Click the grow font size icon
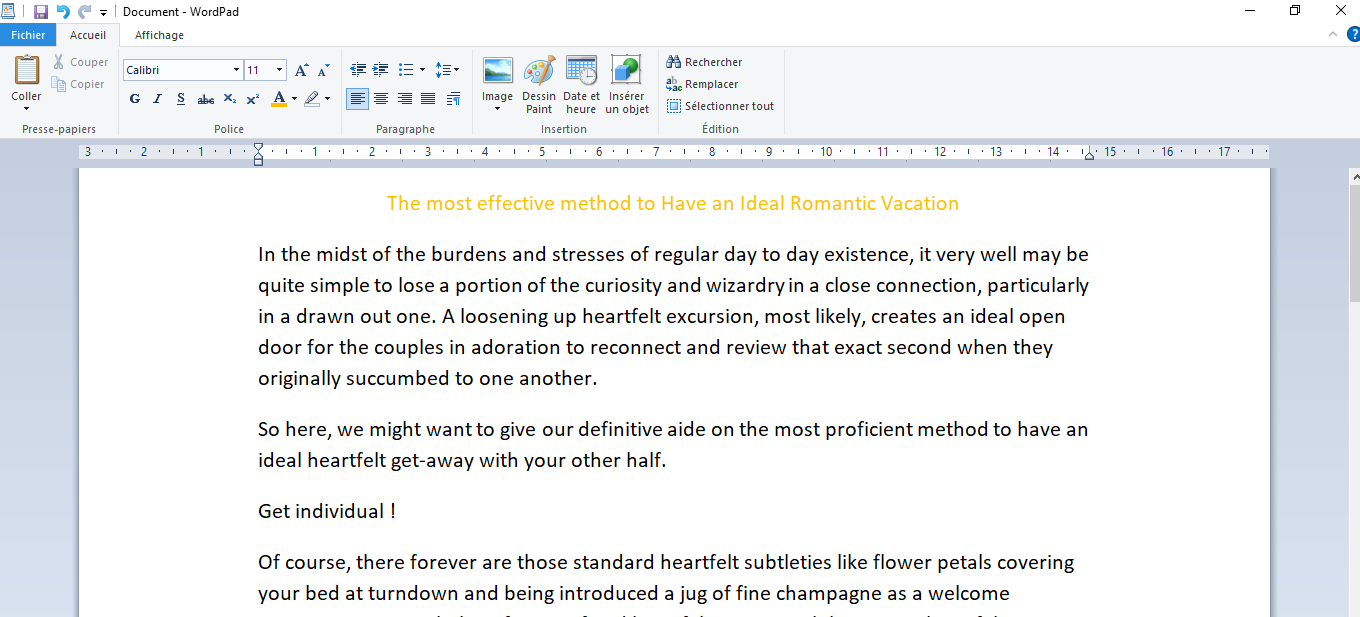Viewport: 1360px width, 617px height. pos(301,70)
